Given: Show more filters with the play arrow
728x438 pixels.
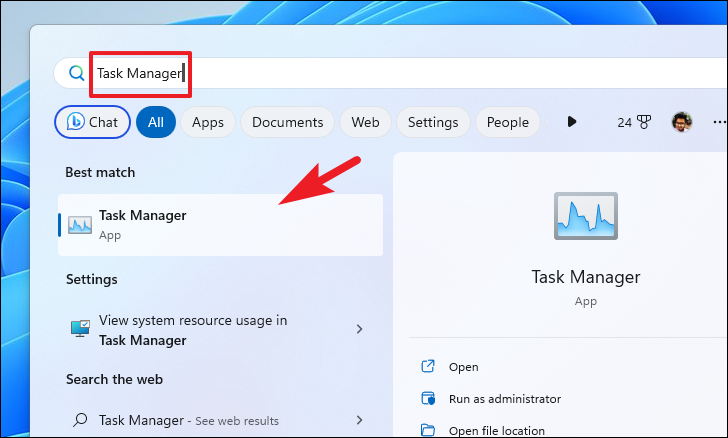Looking at the screenshot, I should tap(572, 122).
